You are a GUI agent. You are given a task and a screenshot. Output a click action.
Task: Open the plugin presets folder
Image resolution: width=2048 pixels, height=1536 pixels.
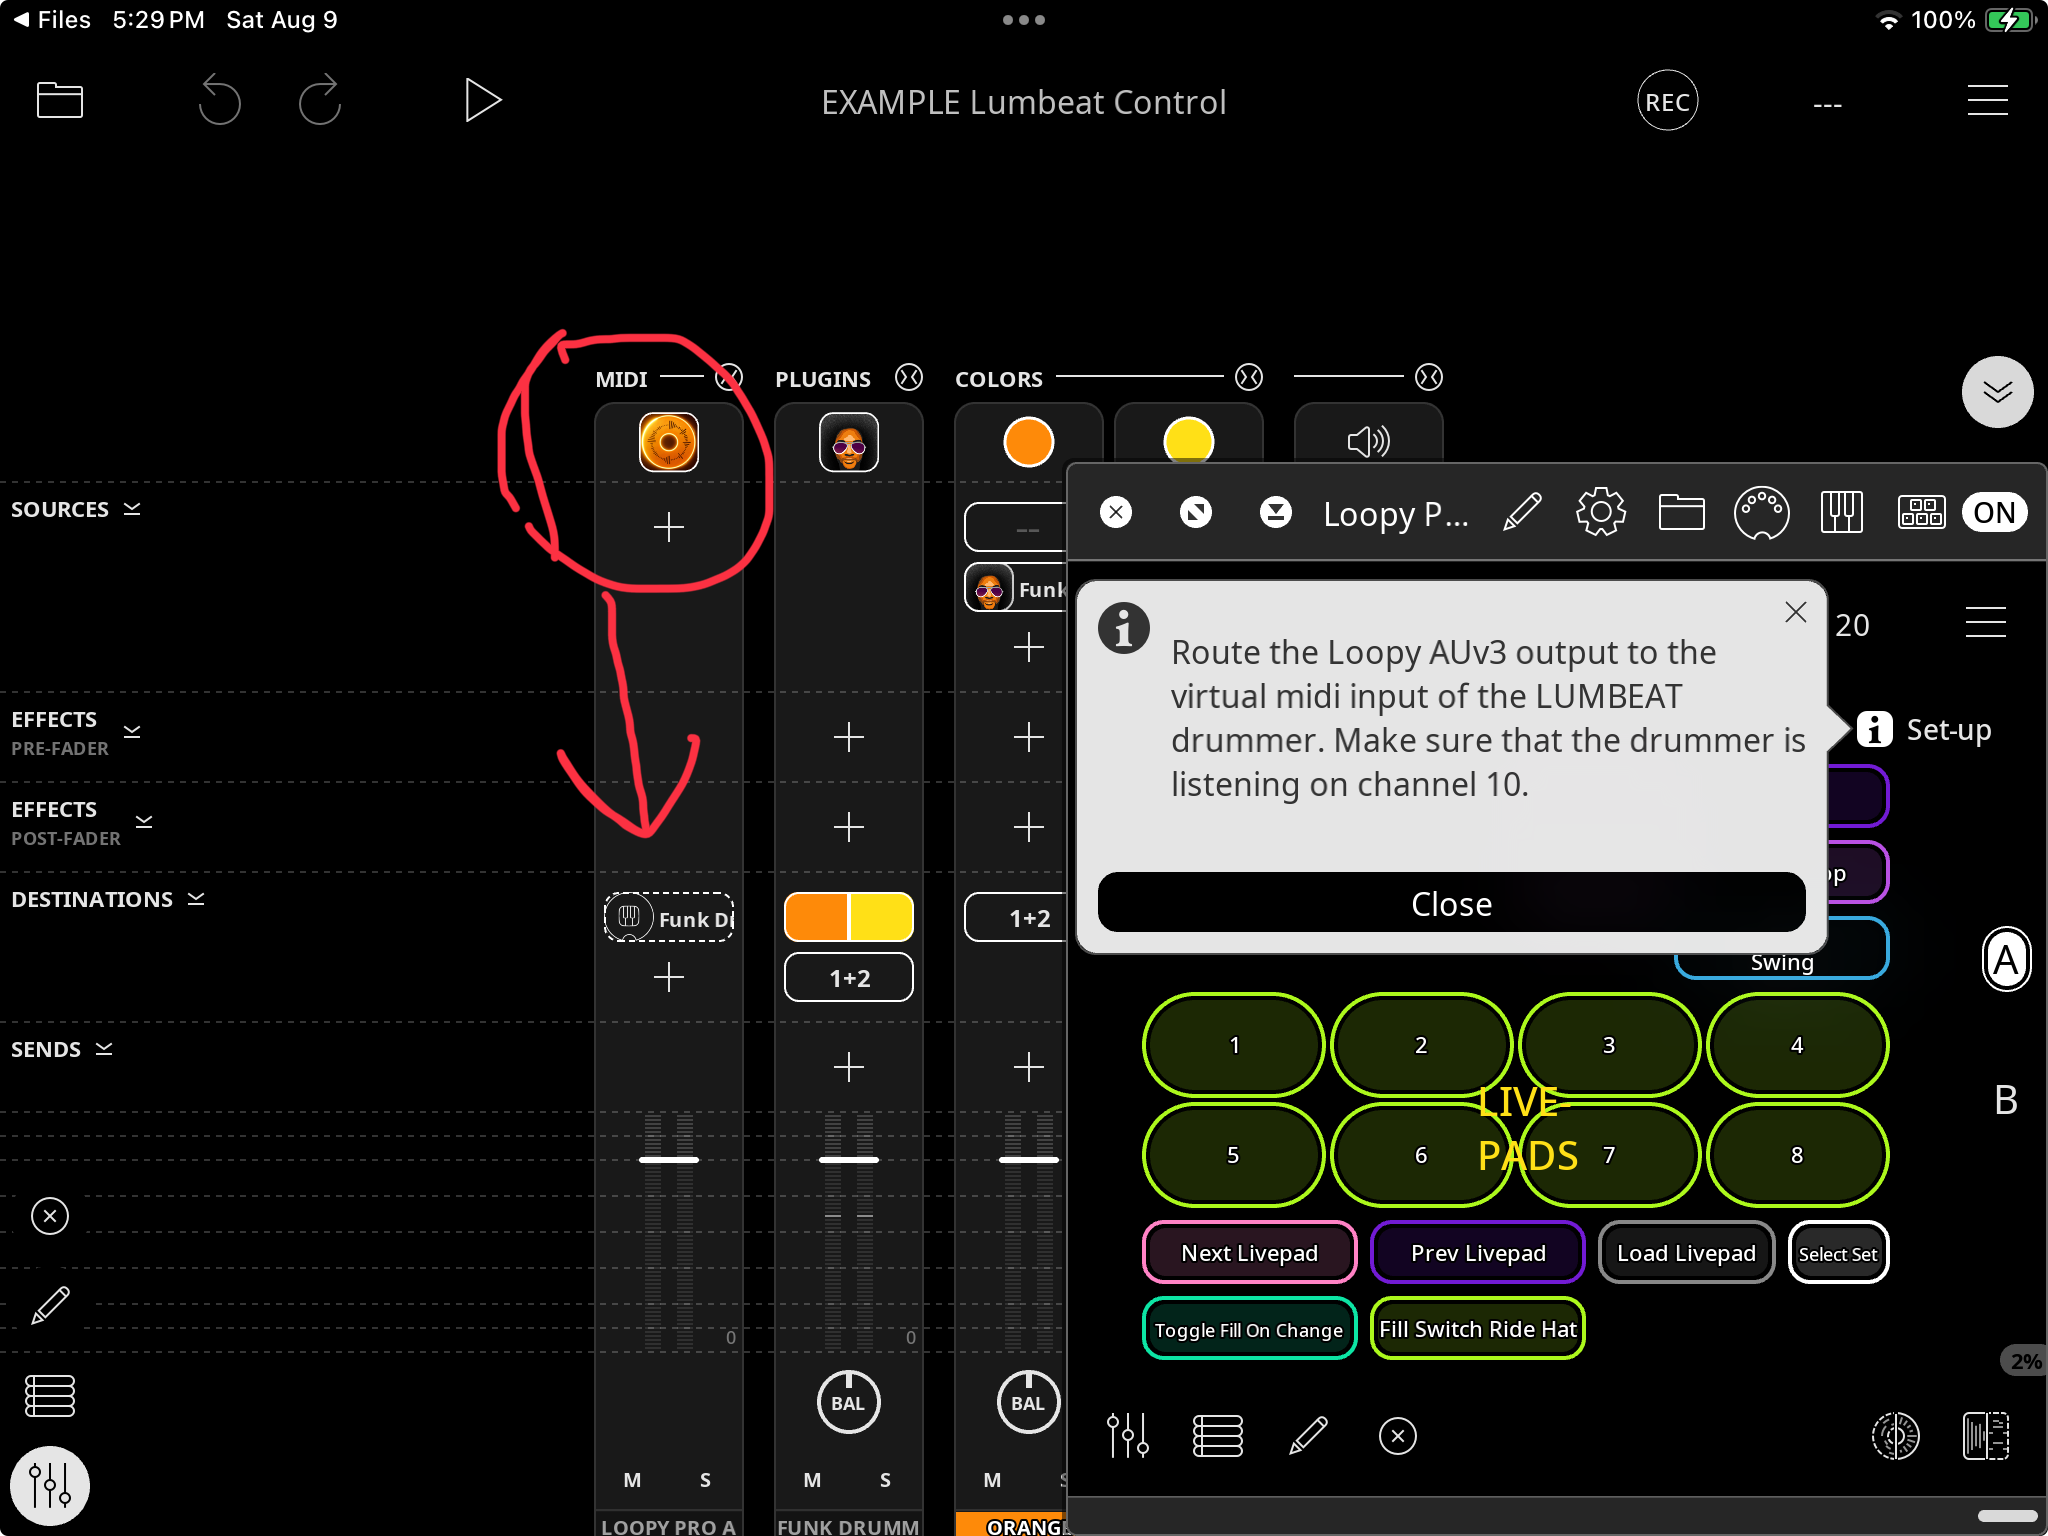(1681, 513)
